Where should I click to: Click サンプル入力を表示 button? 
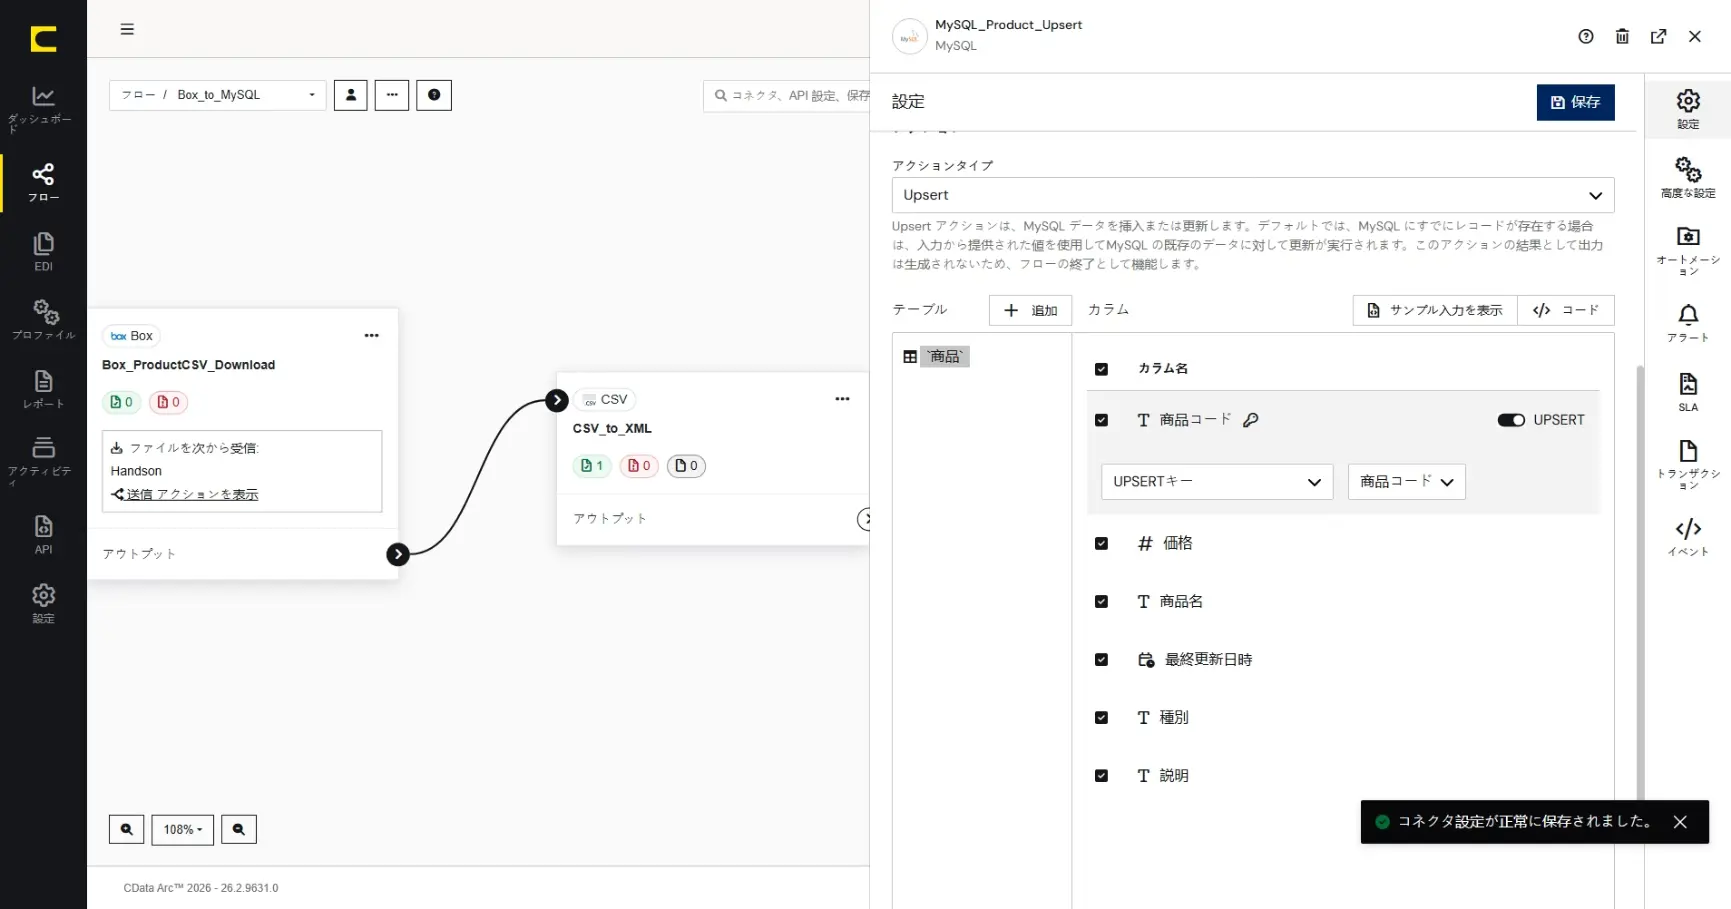coord(1435,310)
